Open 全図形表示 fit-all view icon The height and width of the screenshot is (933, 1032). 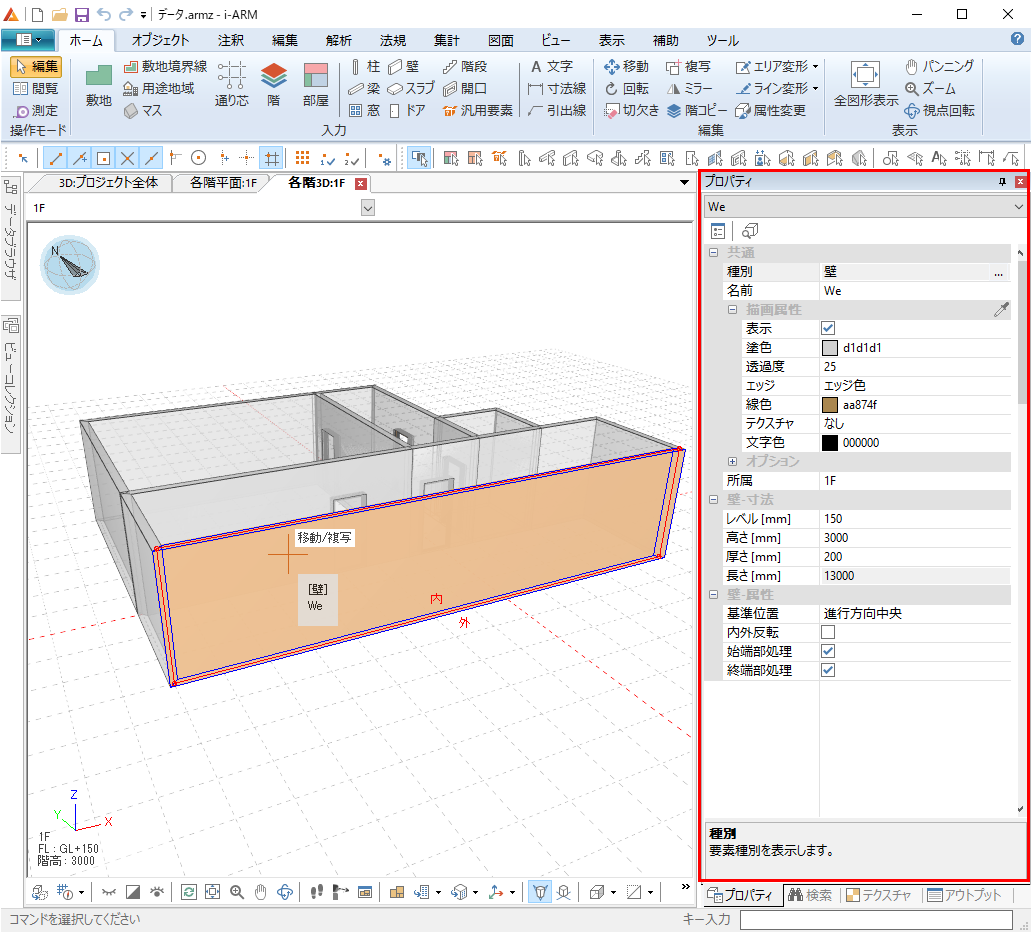click(x=865, y=76)
